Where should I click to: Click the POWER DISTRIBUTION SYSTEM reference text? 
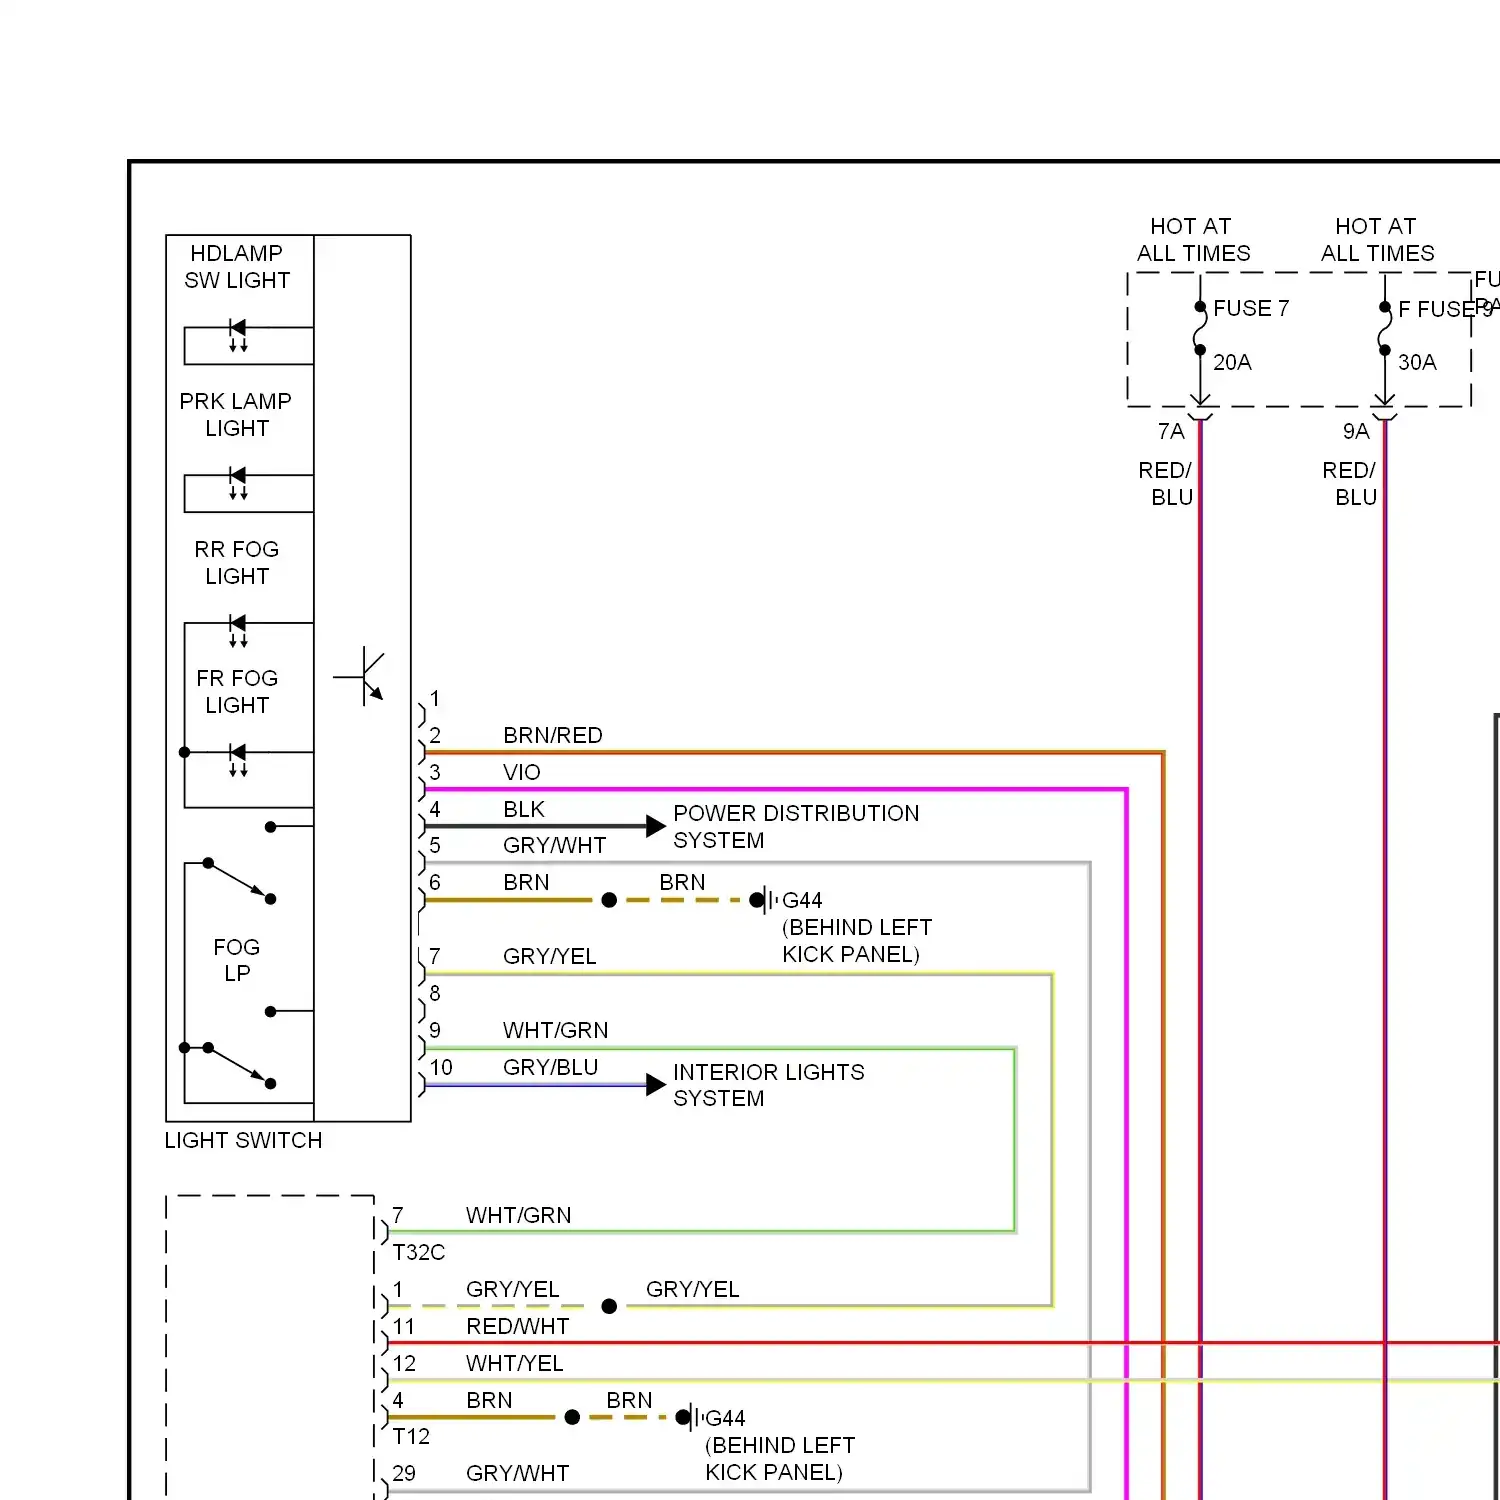point(796,827)
